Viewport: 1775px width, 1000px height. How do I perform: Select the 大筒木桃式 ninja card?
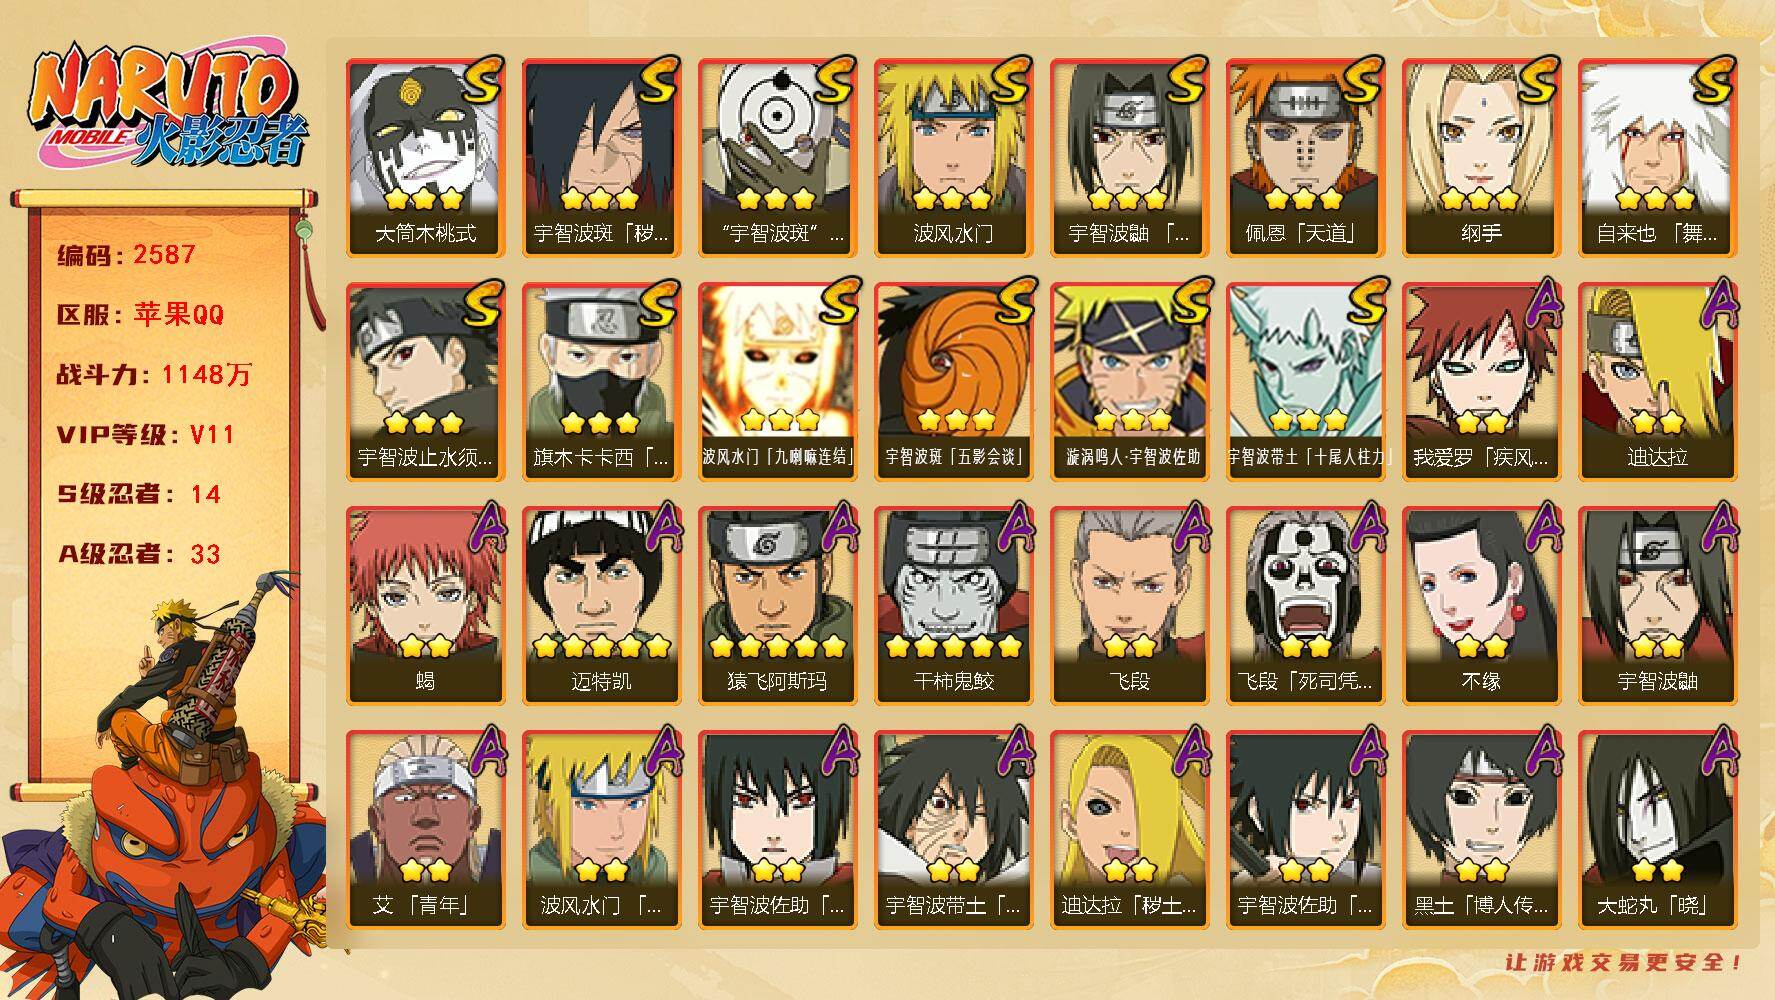coord(425,158)
